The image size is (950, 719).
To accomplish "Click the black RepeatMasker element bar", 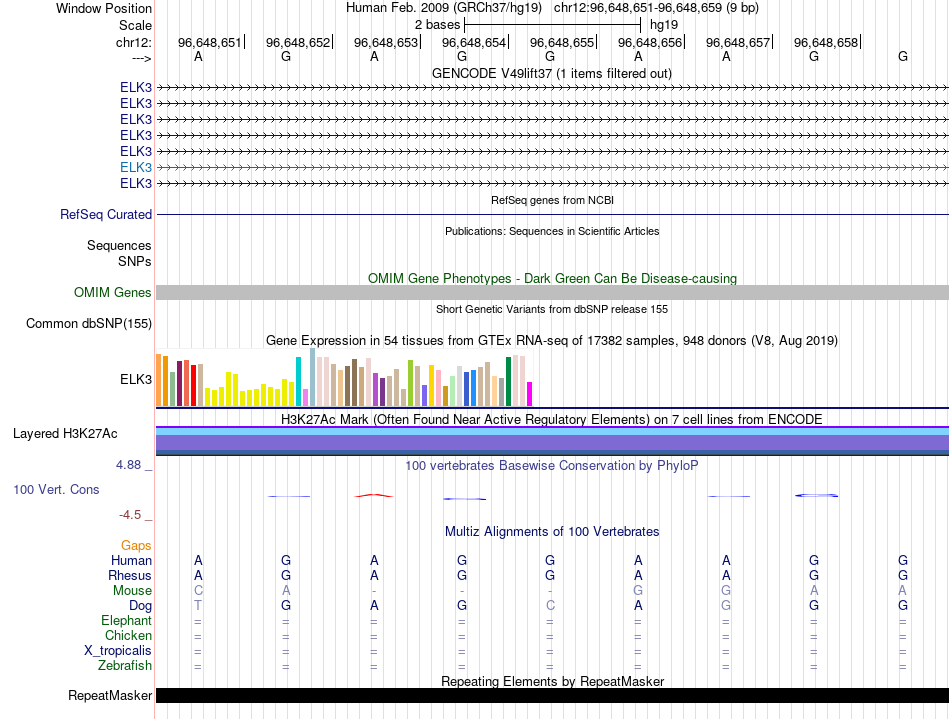I will pos(551,695).
